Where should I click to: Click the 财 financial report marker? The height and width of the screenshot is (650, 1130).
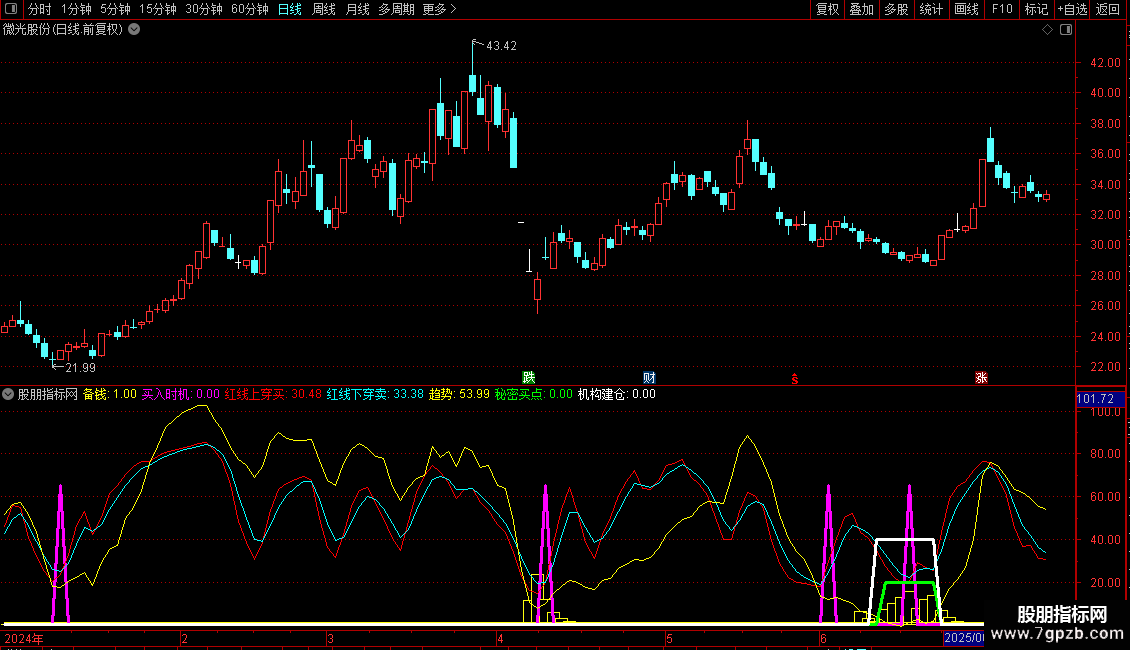click(x=649, y=378)
